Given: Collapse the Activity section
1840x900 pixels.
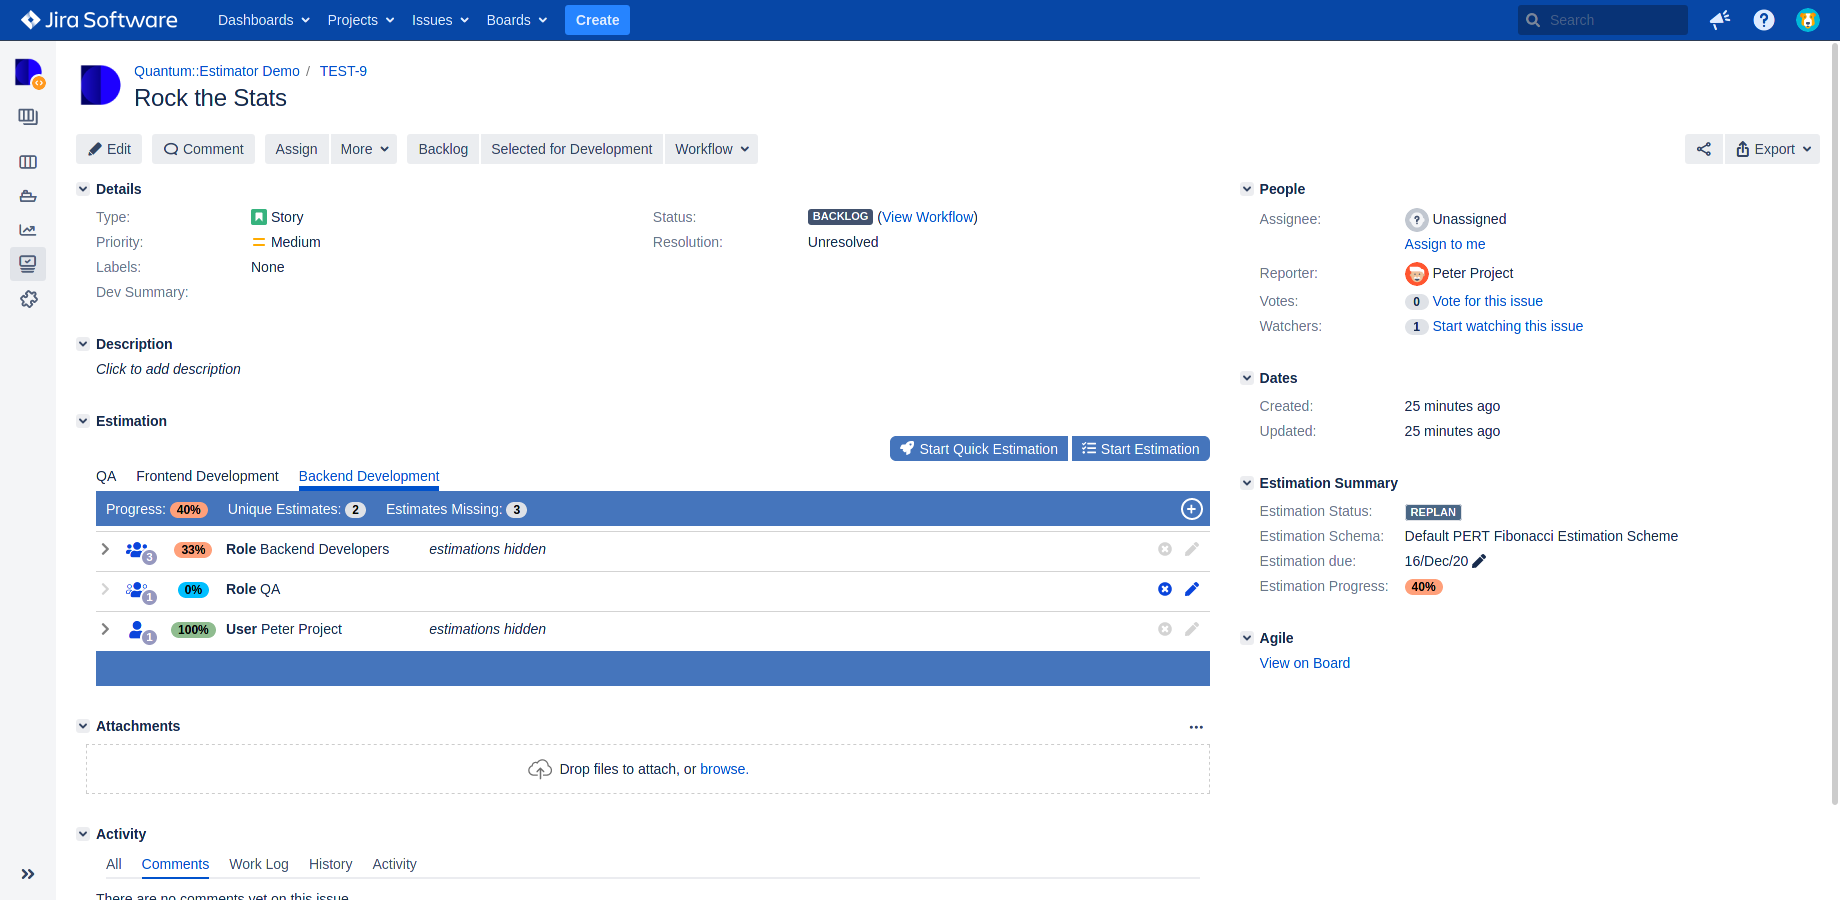Looking at the screenshot, I should (x=83, y=834).
